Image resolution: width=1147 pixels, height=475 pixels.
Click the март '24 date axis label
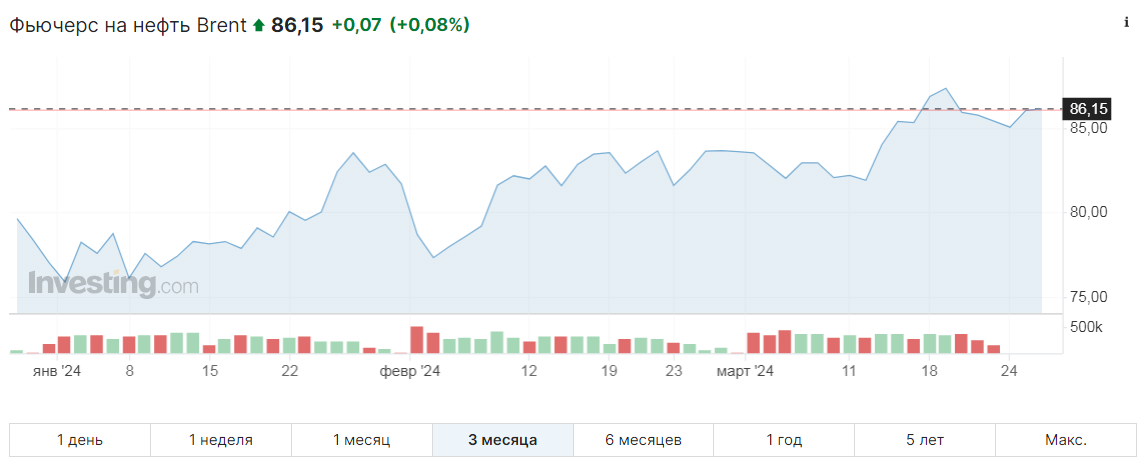point(744,371)
